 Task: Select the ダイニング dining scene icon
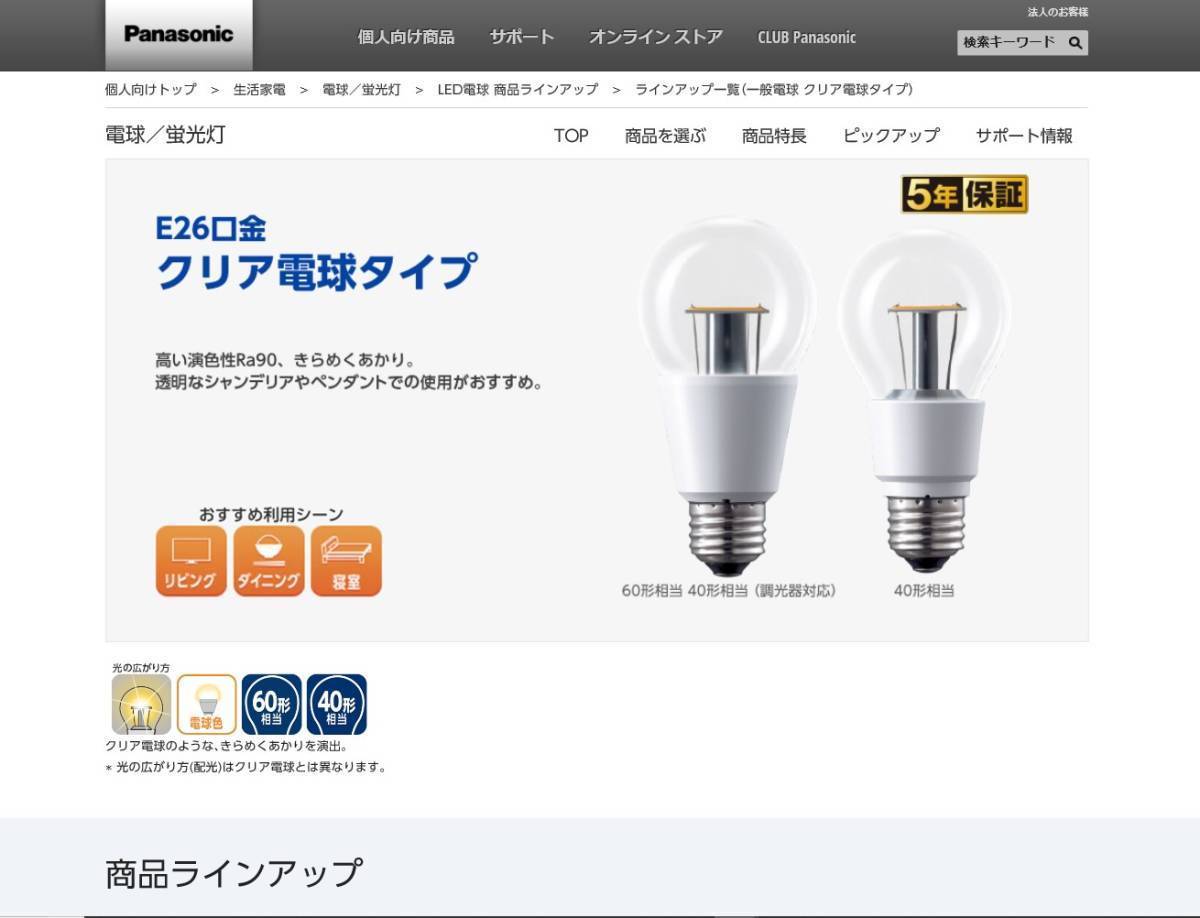[269, 561]
